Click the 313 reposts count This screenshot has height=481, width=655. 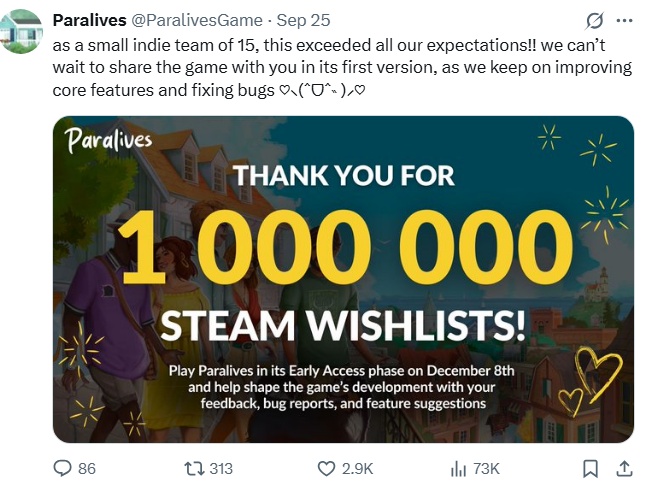(x=220, y=468)
